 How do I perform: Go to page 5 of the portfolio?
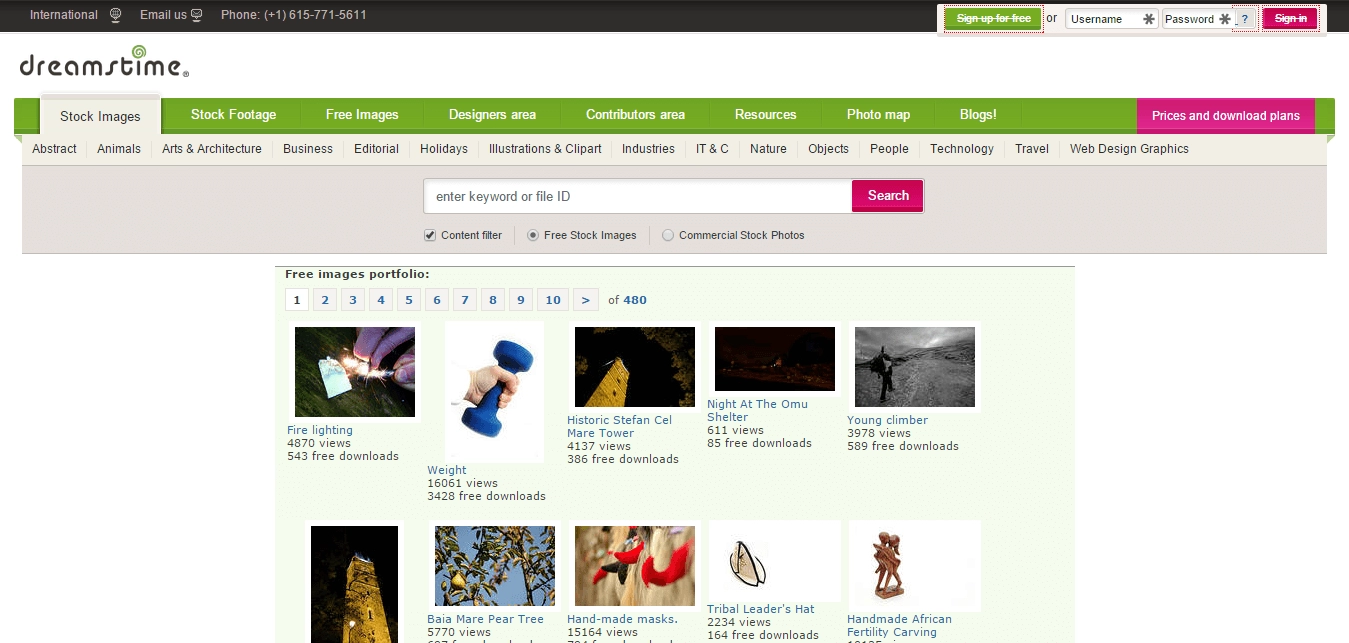(x=409, y=299)
